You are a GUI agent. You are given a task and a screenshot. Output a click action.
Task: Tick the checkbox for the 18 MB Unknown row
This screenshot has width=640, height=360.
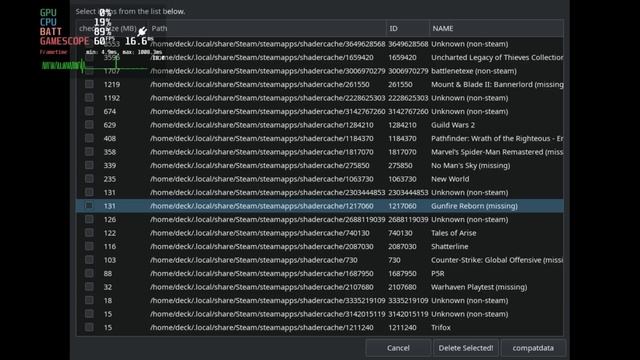(89, 300)
